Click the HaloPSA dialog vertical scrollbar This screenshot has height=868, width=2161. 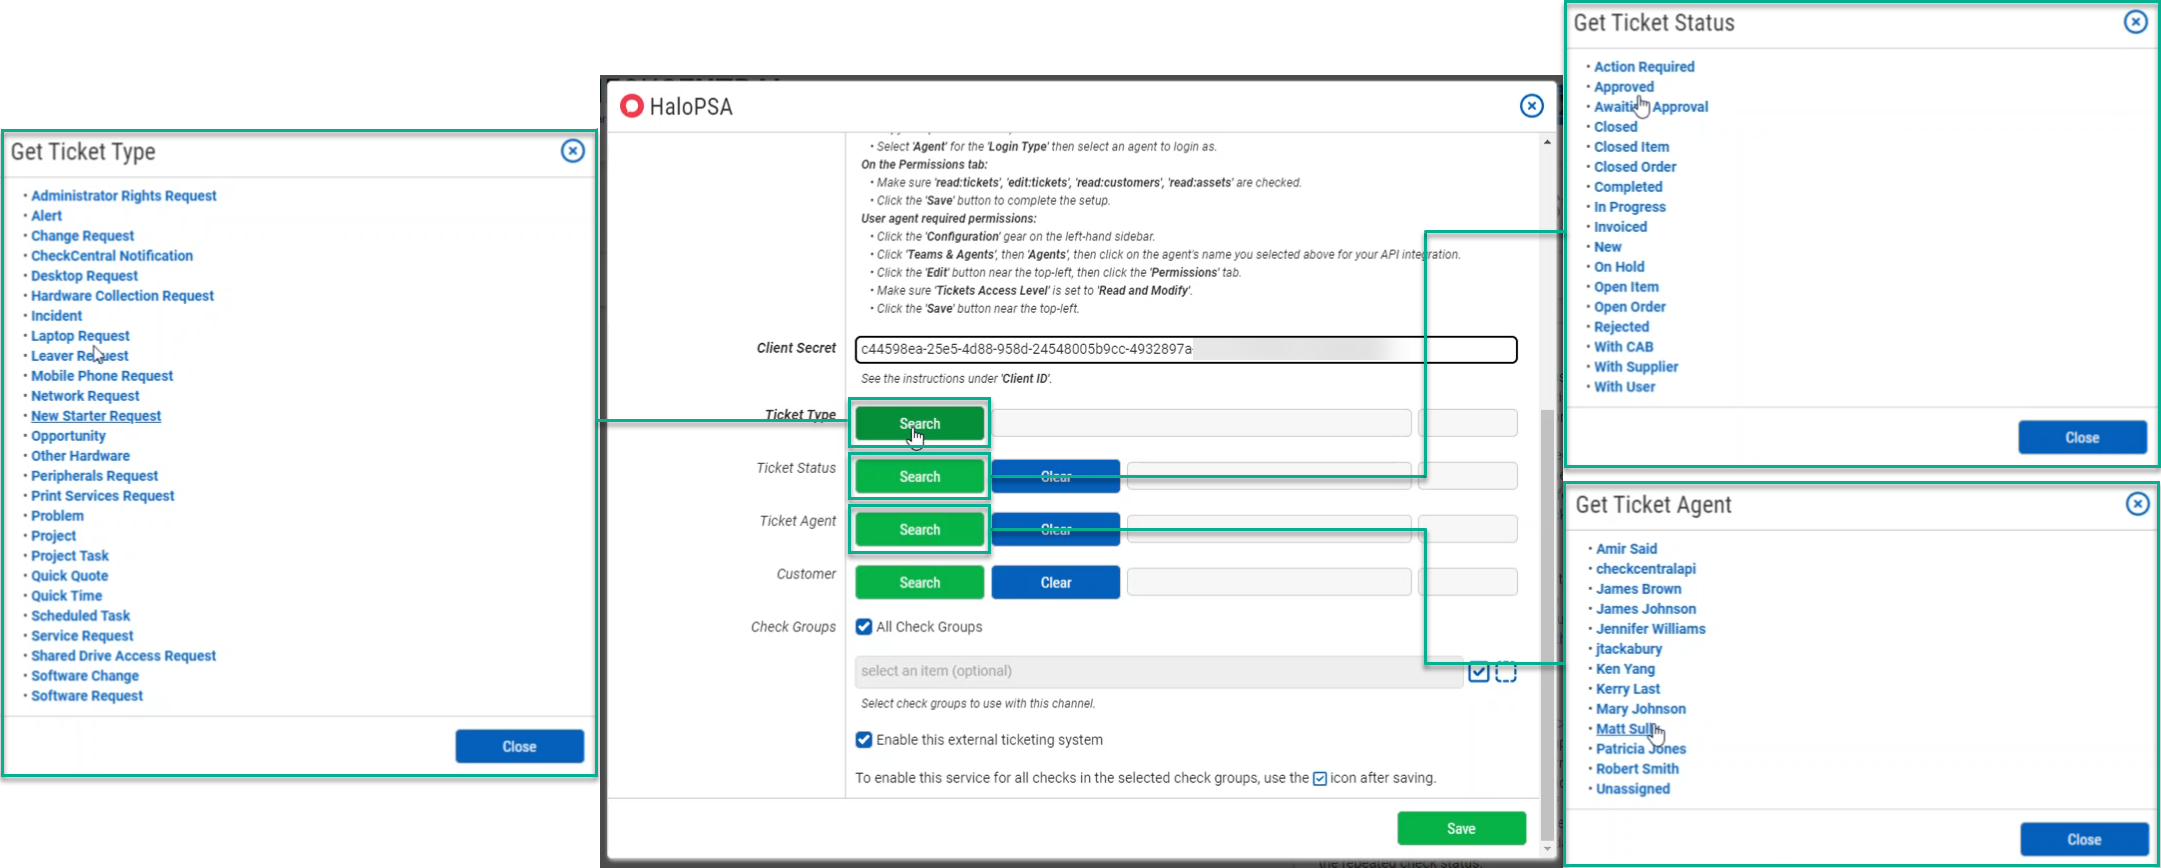point(1547,600)
